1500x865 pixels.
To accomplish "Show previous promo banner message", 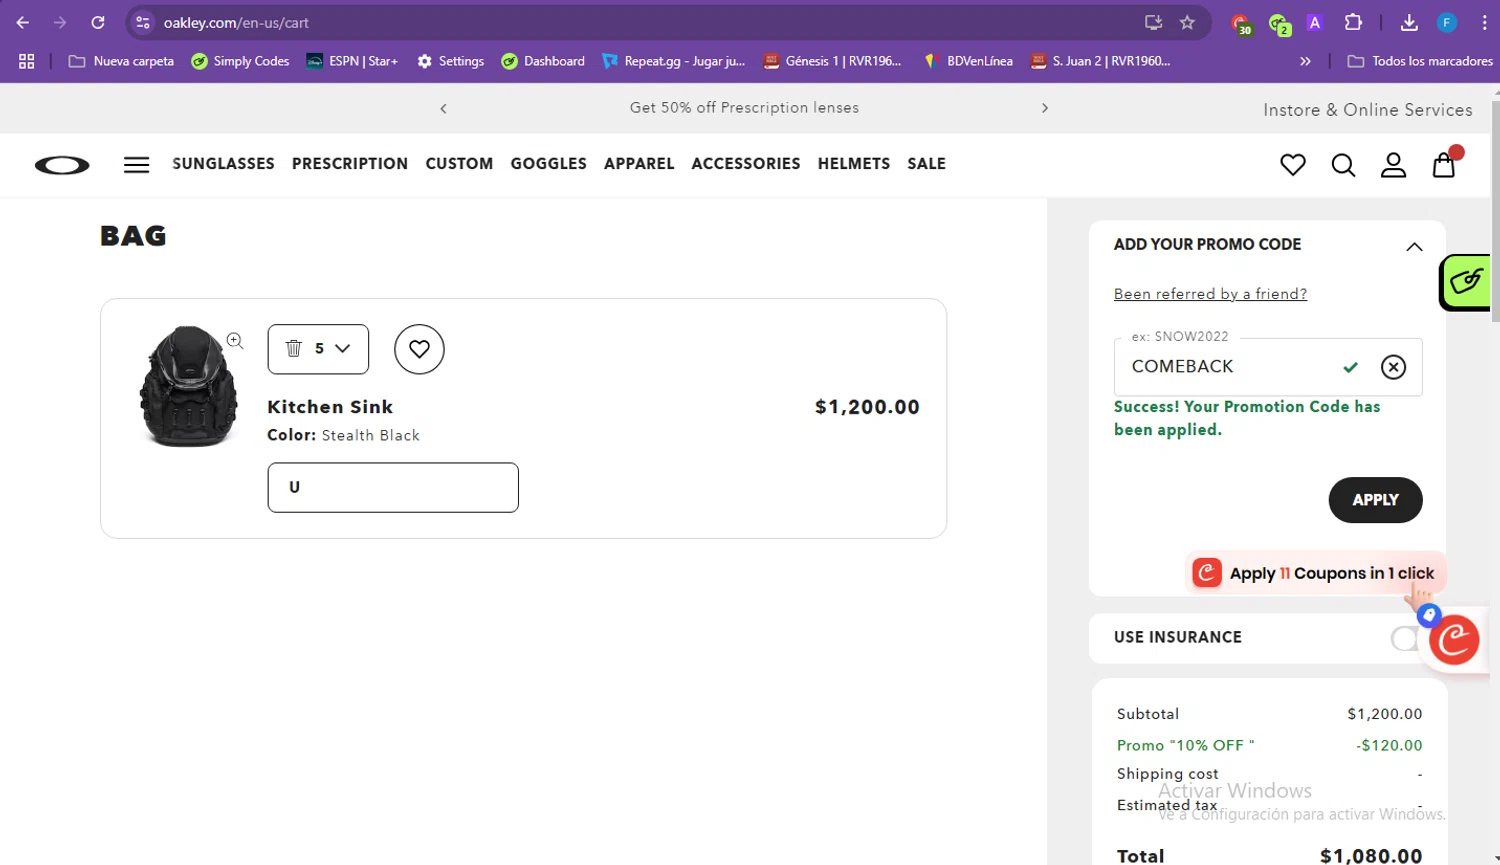I will point(443,108).
